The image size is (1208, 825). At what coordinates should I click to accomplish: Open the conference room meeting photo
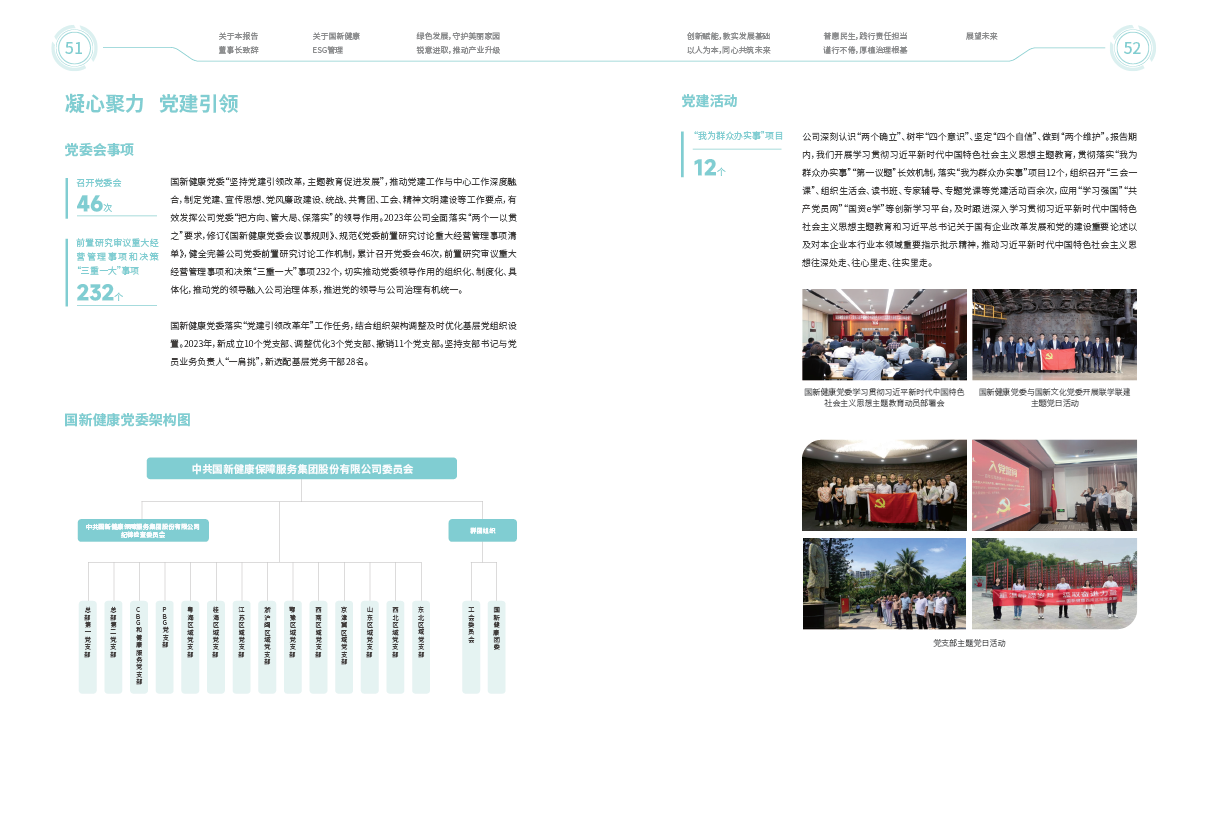[884, 334]
